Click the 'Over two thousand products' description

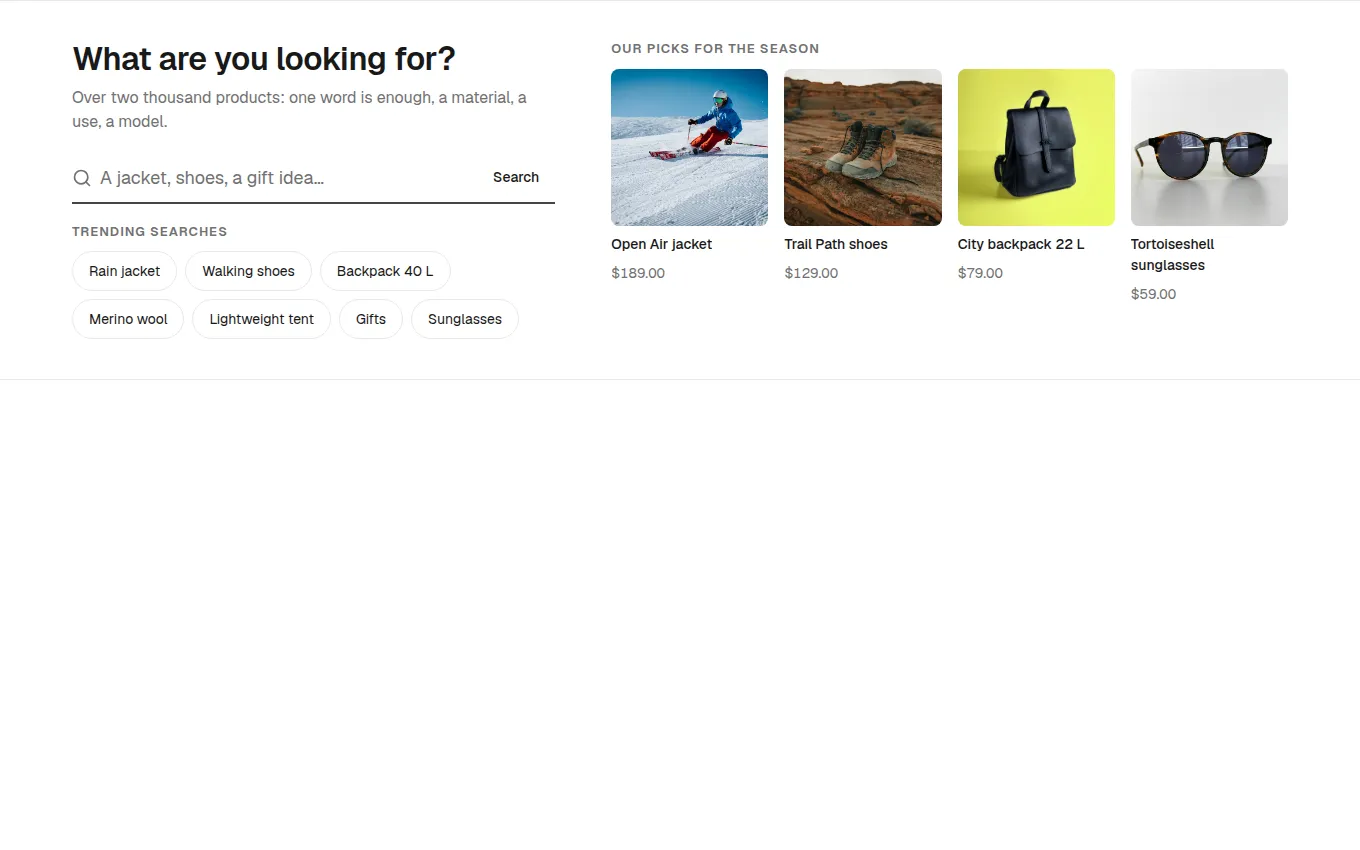click(299, 110)
